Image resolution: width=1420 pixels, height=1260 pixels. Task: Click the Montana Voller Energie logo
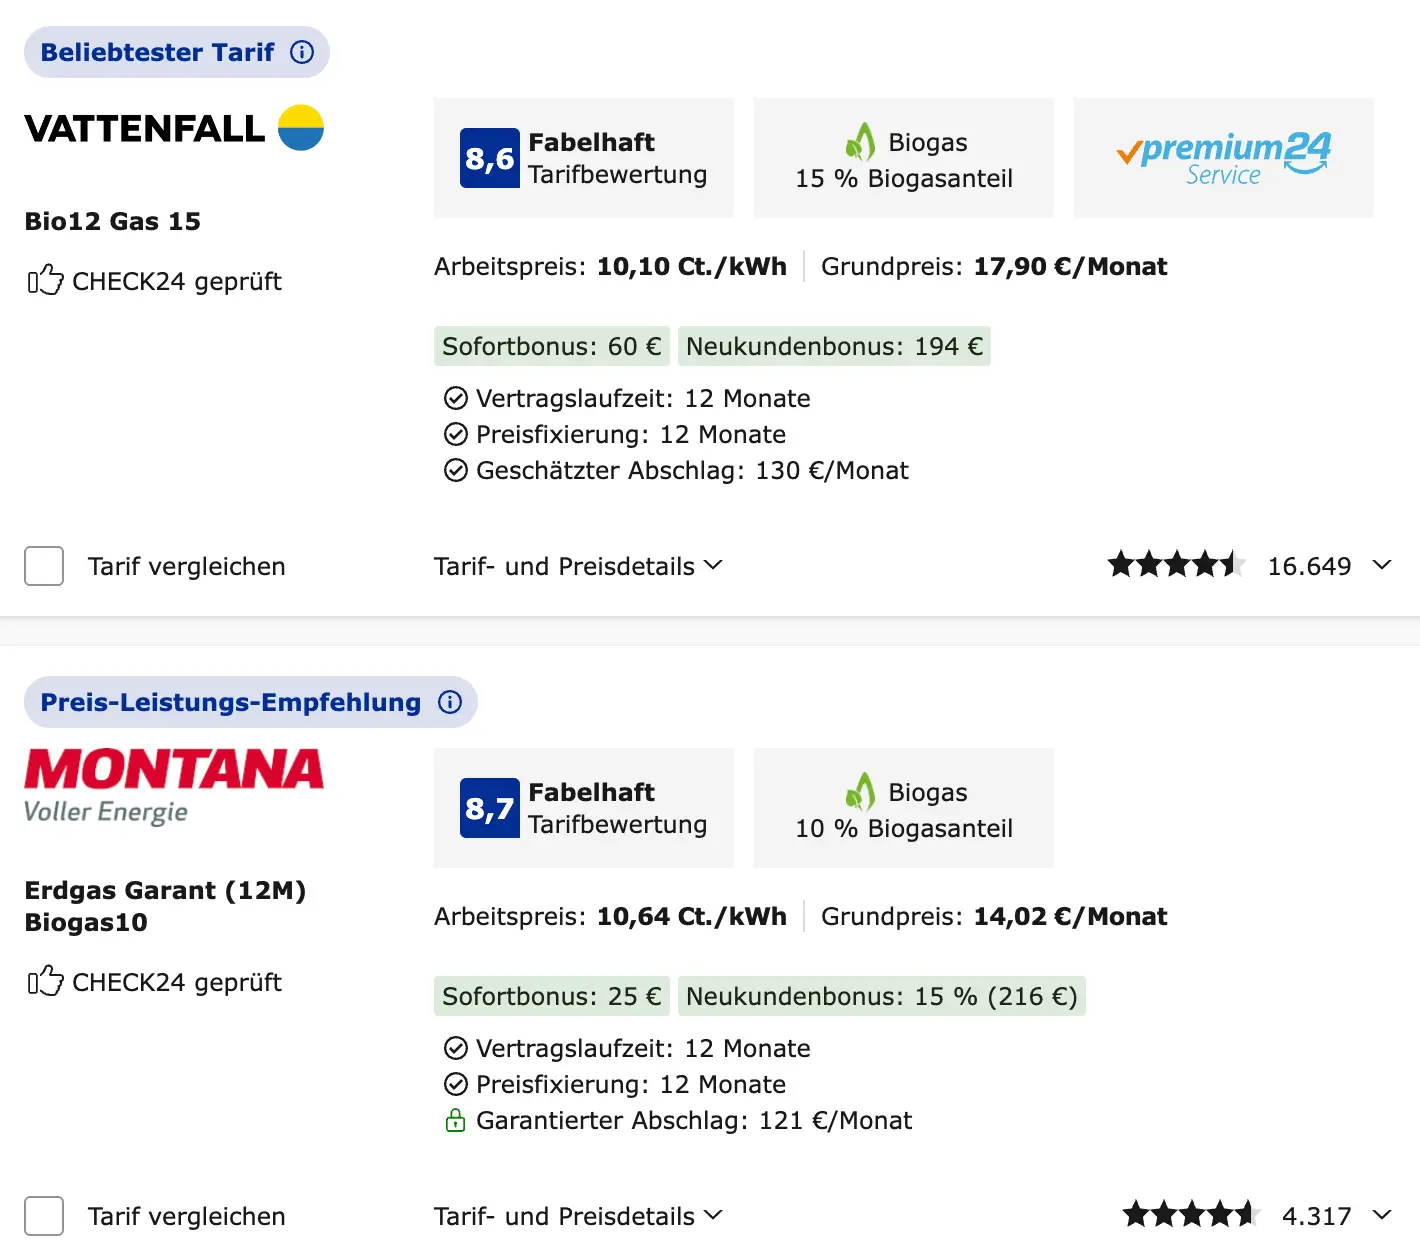pyautogui.click(x=174, y=786)
